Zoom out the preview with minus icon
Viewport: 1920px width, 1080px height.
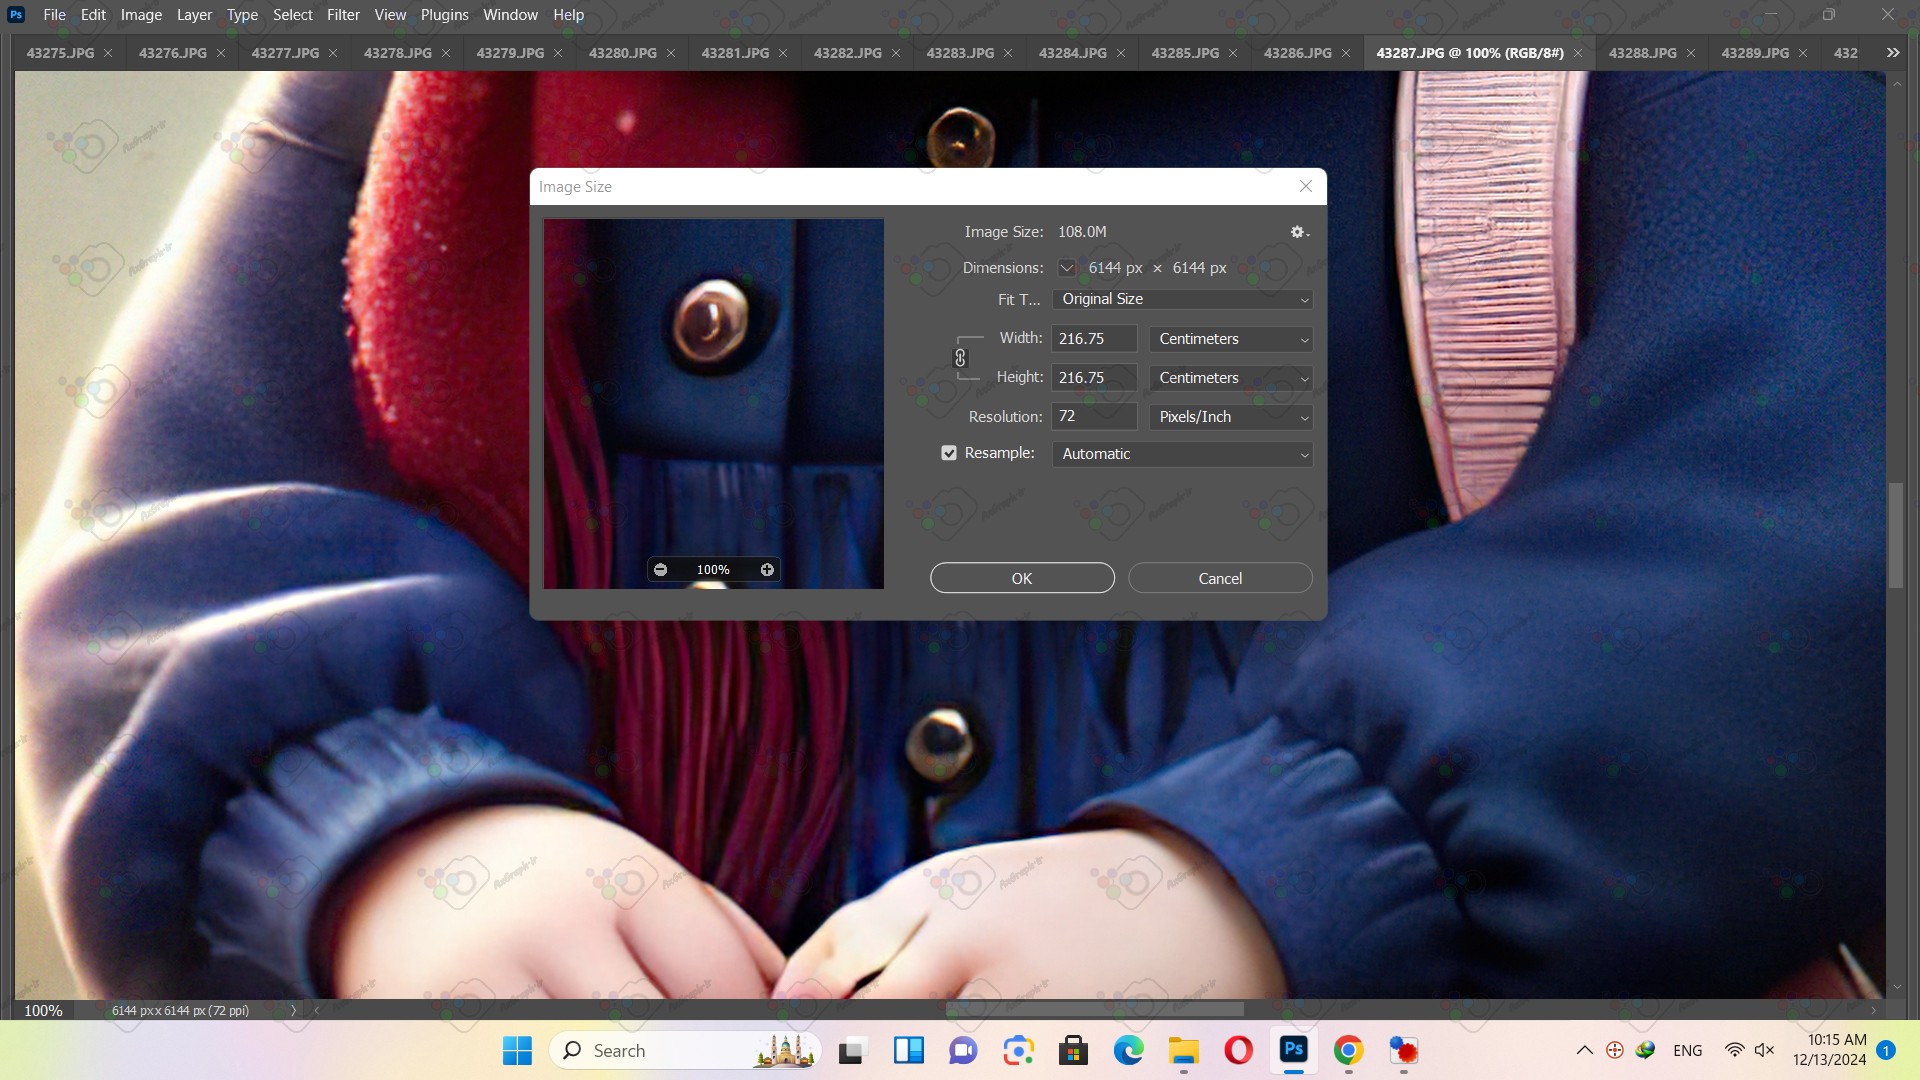(660, 570)
